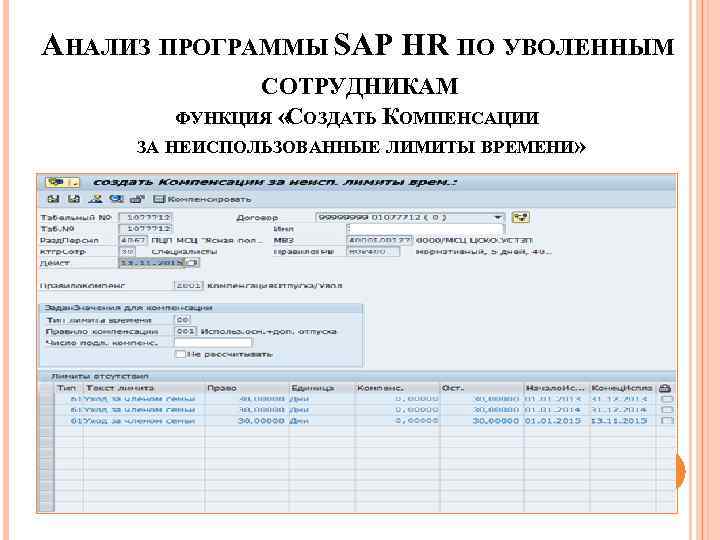This screenshot has width=720, height=540.
Task: Click the leftmost diskette icon in the toolbar
Action: (x=54, y=199)
